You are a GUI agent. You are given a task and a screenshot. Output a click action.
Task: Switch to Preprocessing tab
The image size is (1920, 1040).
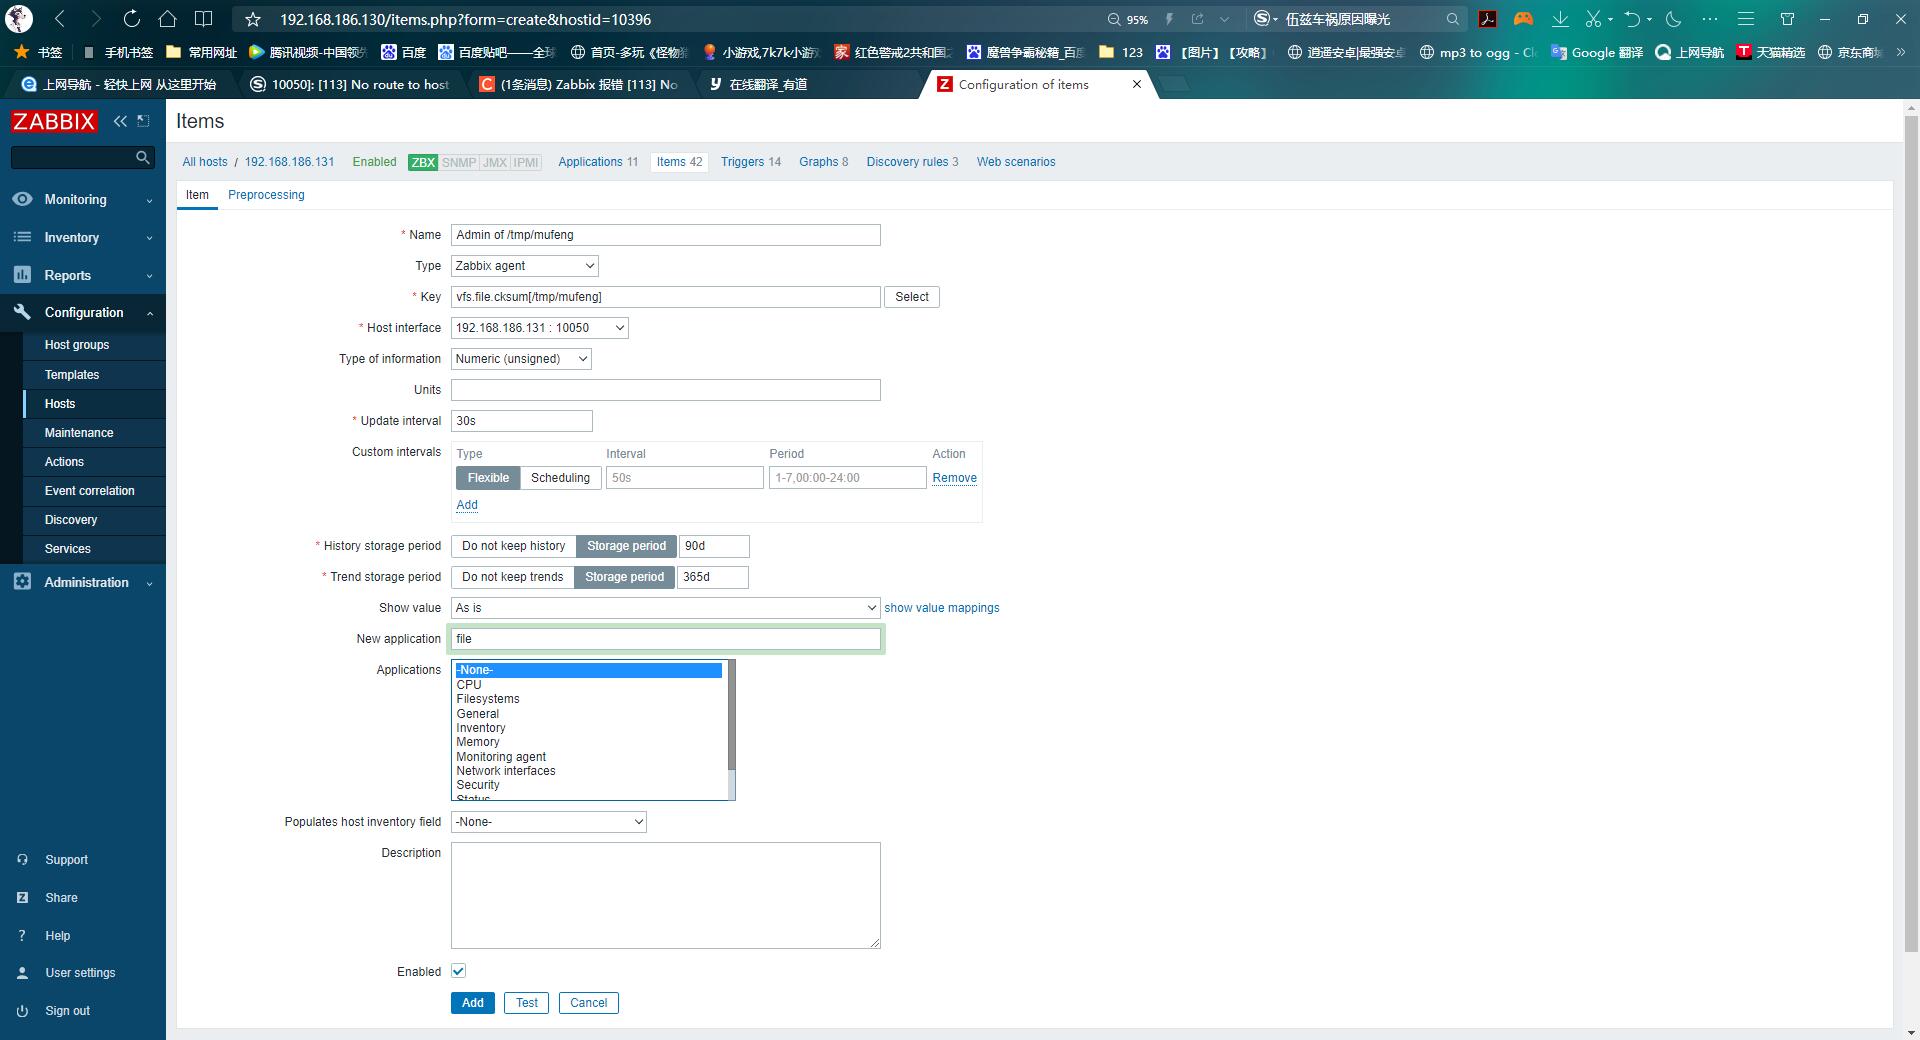(x=266, y=195)
